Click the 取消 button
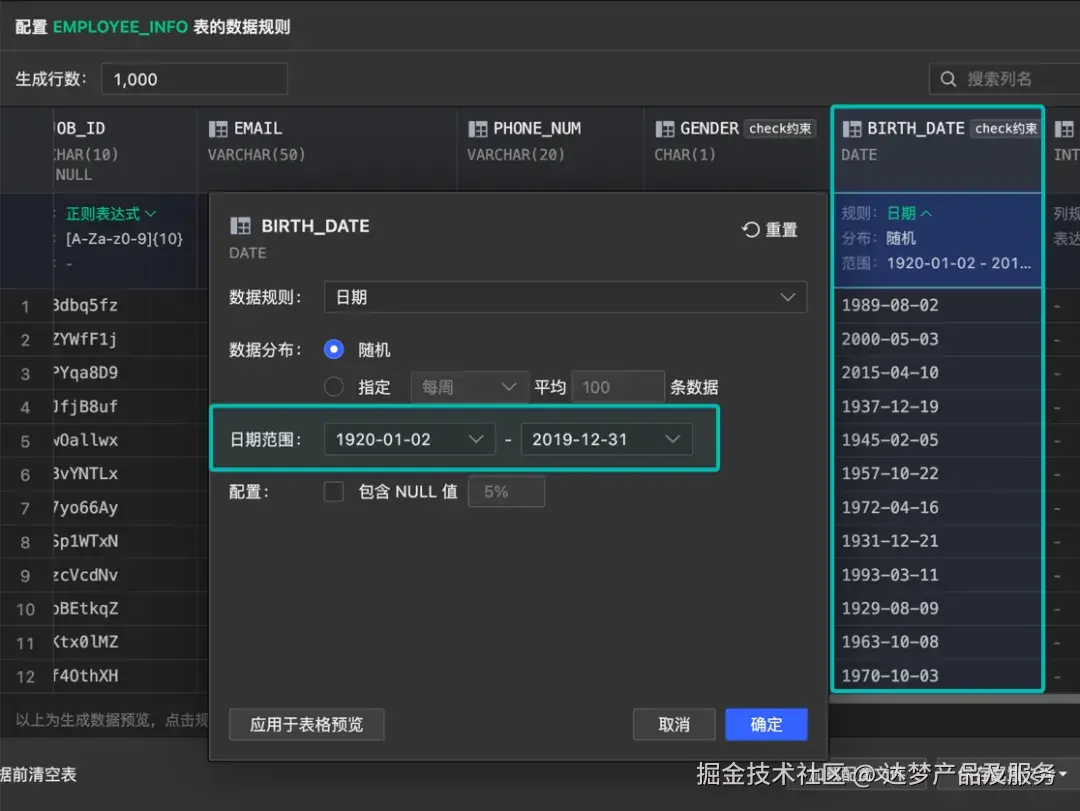 pyautogui.click(x=674, y=724)
